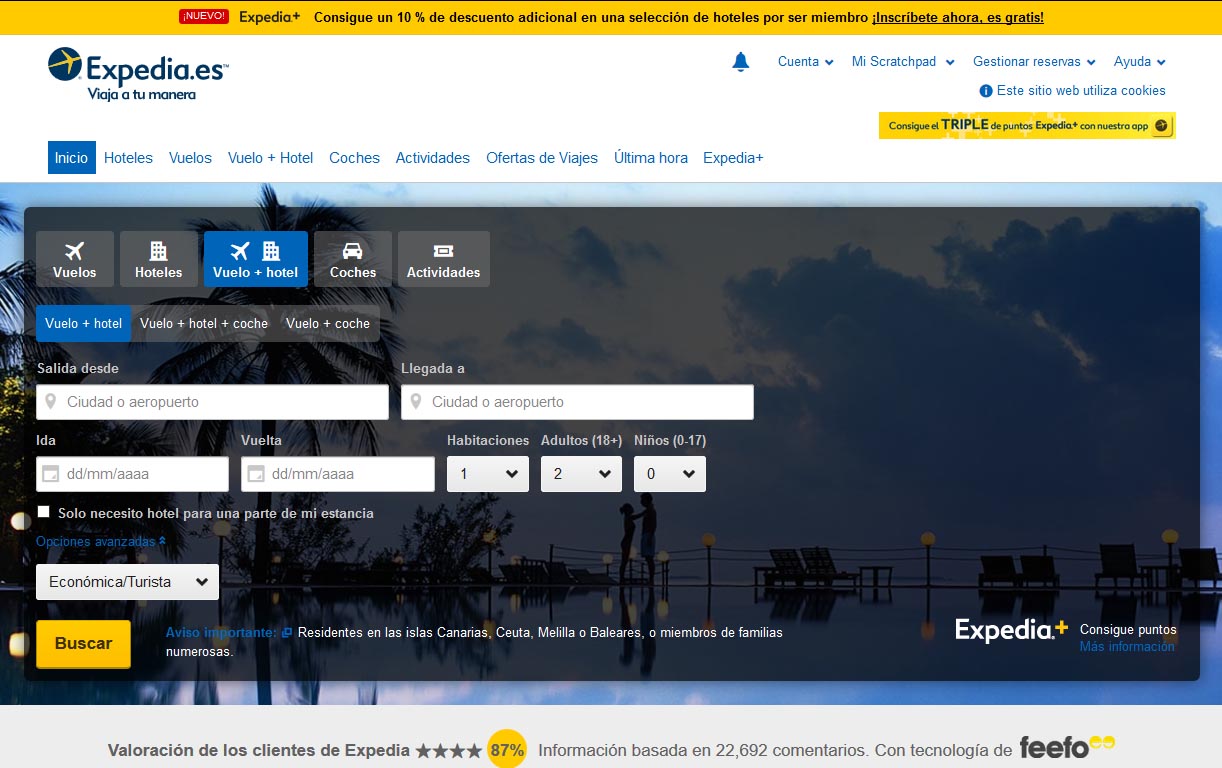Select the Coches tab with car icon
Image resolution: width=1222 pixels, height=768 pixels.
tap(352, 258)
